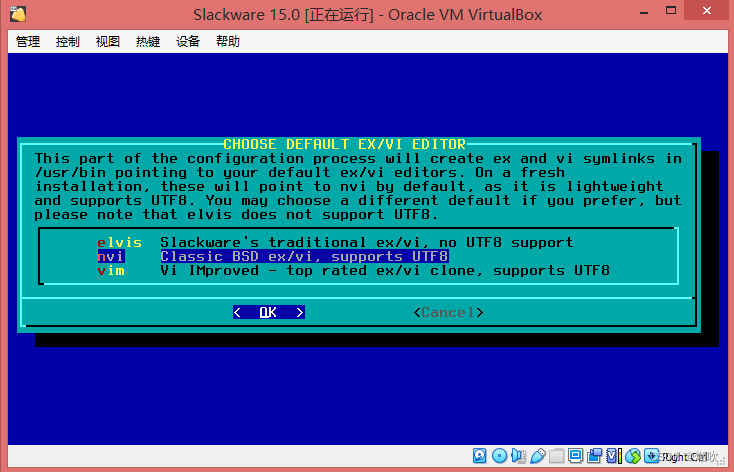Maximize the VirtualBox window
The image size is (734, 472).
[671, 11]
